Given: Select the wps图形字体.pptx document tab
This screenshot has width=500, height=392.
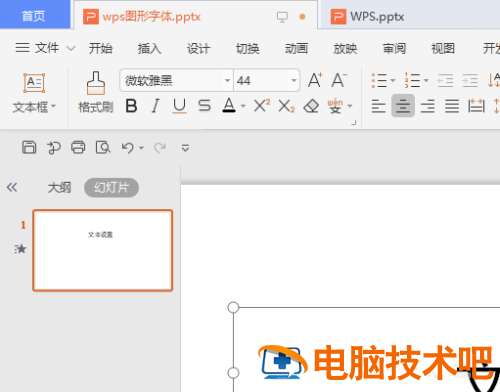Looking at the screenshot, I should pos(195,16).
